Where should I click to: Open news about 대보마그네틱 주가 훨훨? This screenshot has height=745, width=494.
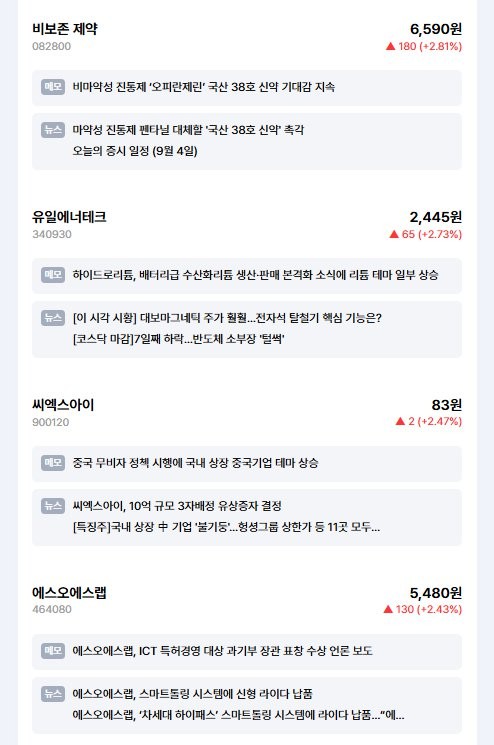point(227,317)
